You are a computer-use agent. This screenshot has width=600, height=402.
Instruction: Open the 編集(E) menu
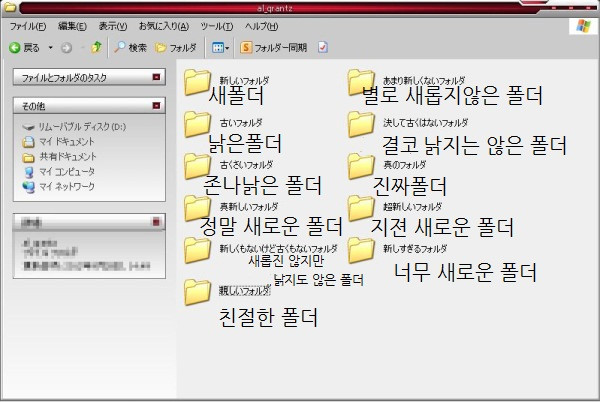(x=72, y=26)
